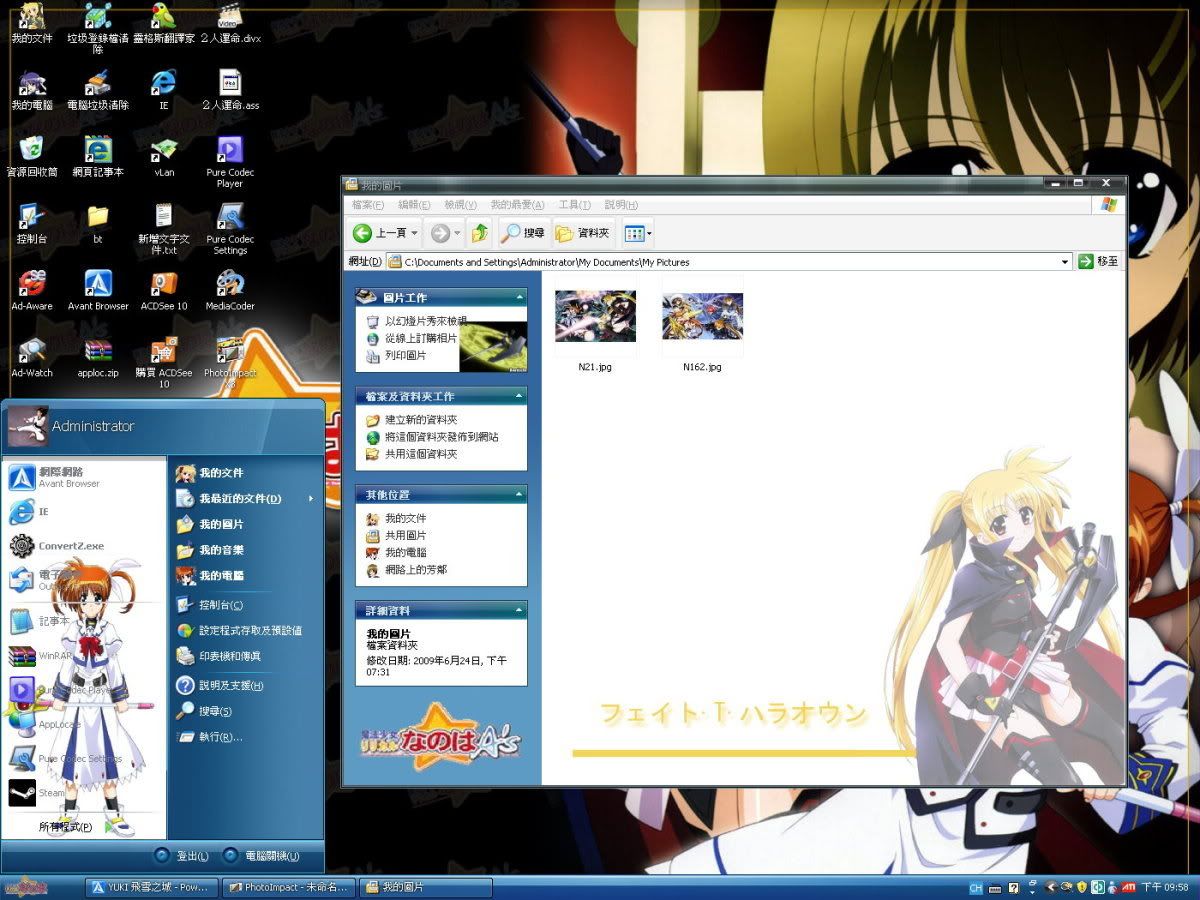Open the Forward button history dropdown arrow

(x=458, y=233)
